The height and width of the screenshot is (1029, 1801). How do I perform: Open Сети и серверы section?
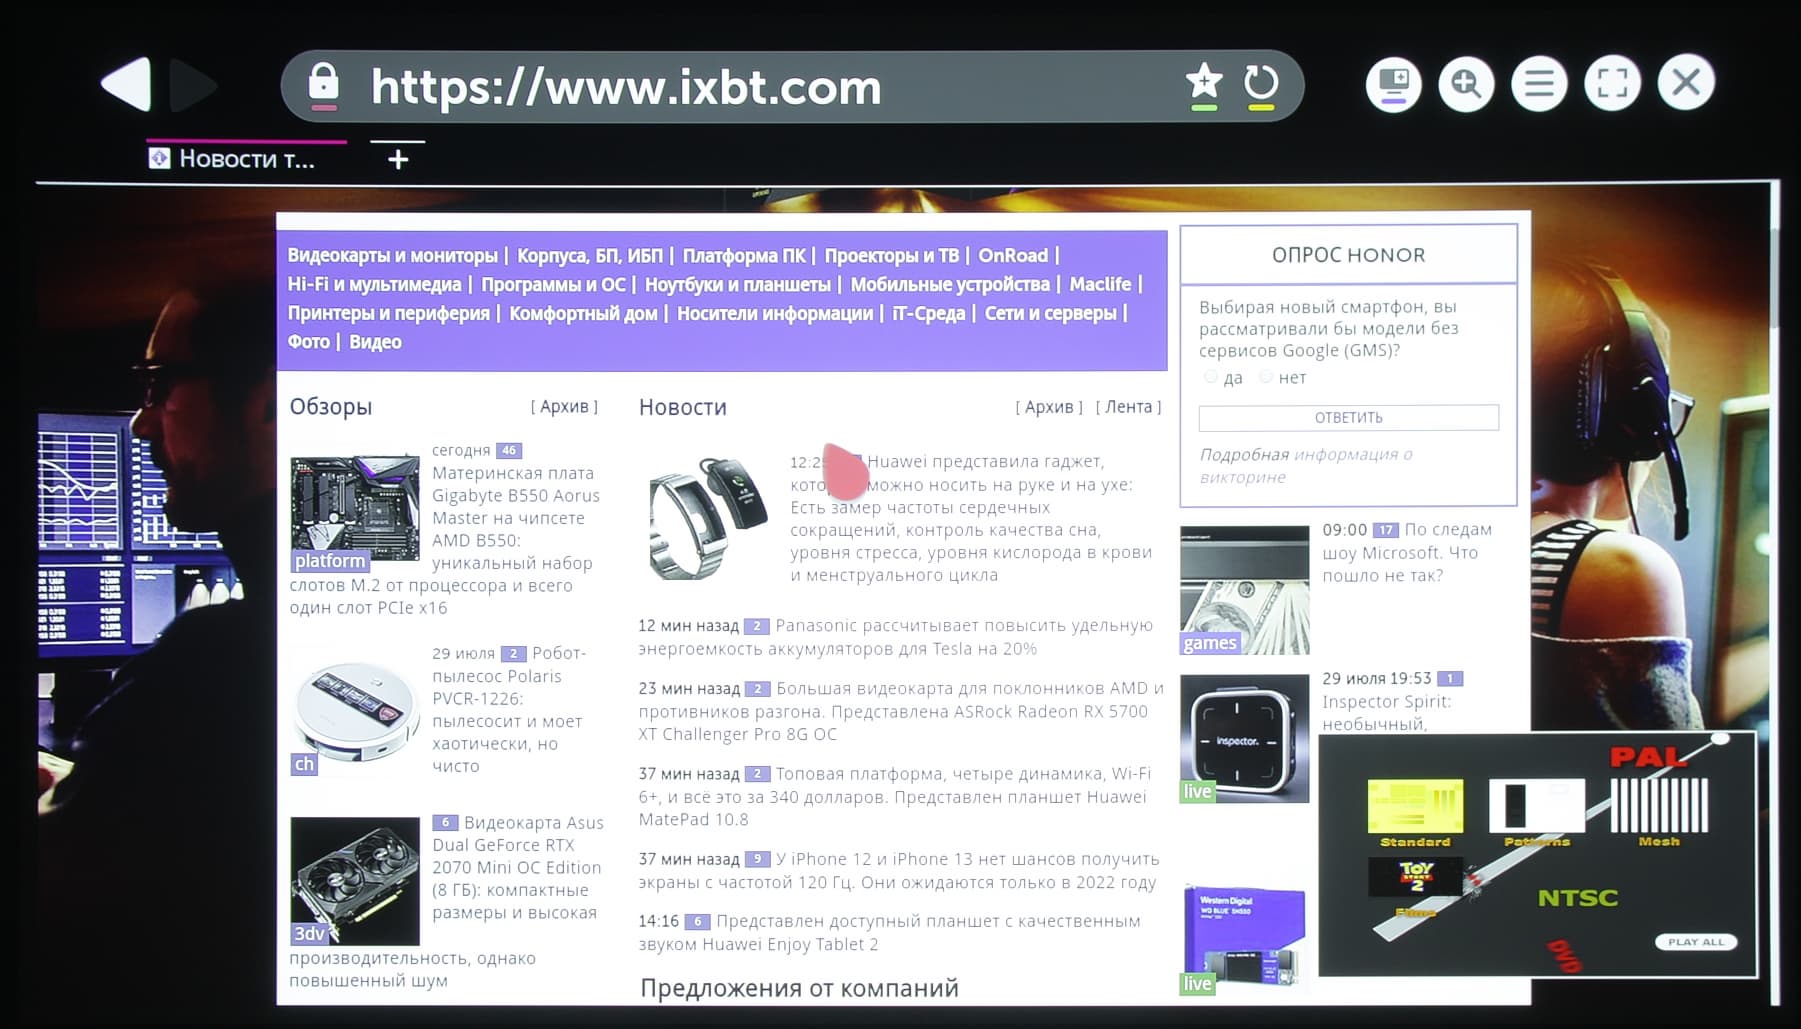point(1050,314)
